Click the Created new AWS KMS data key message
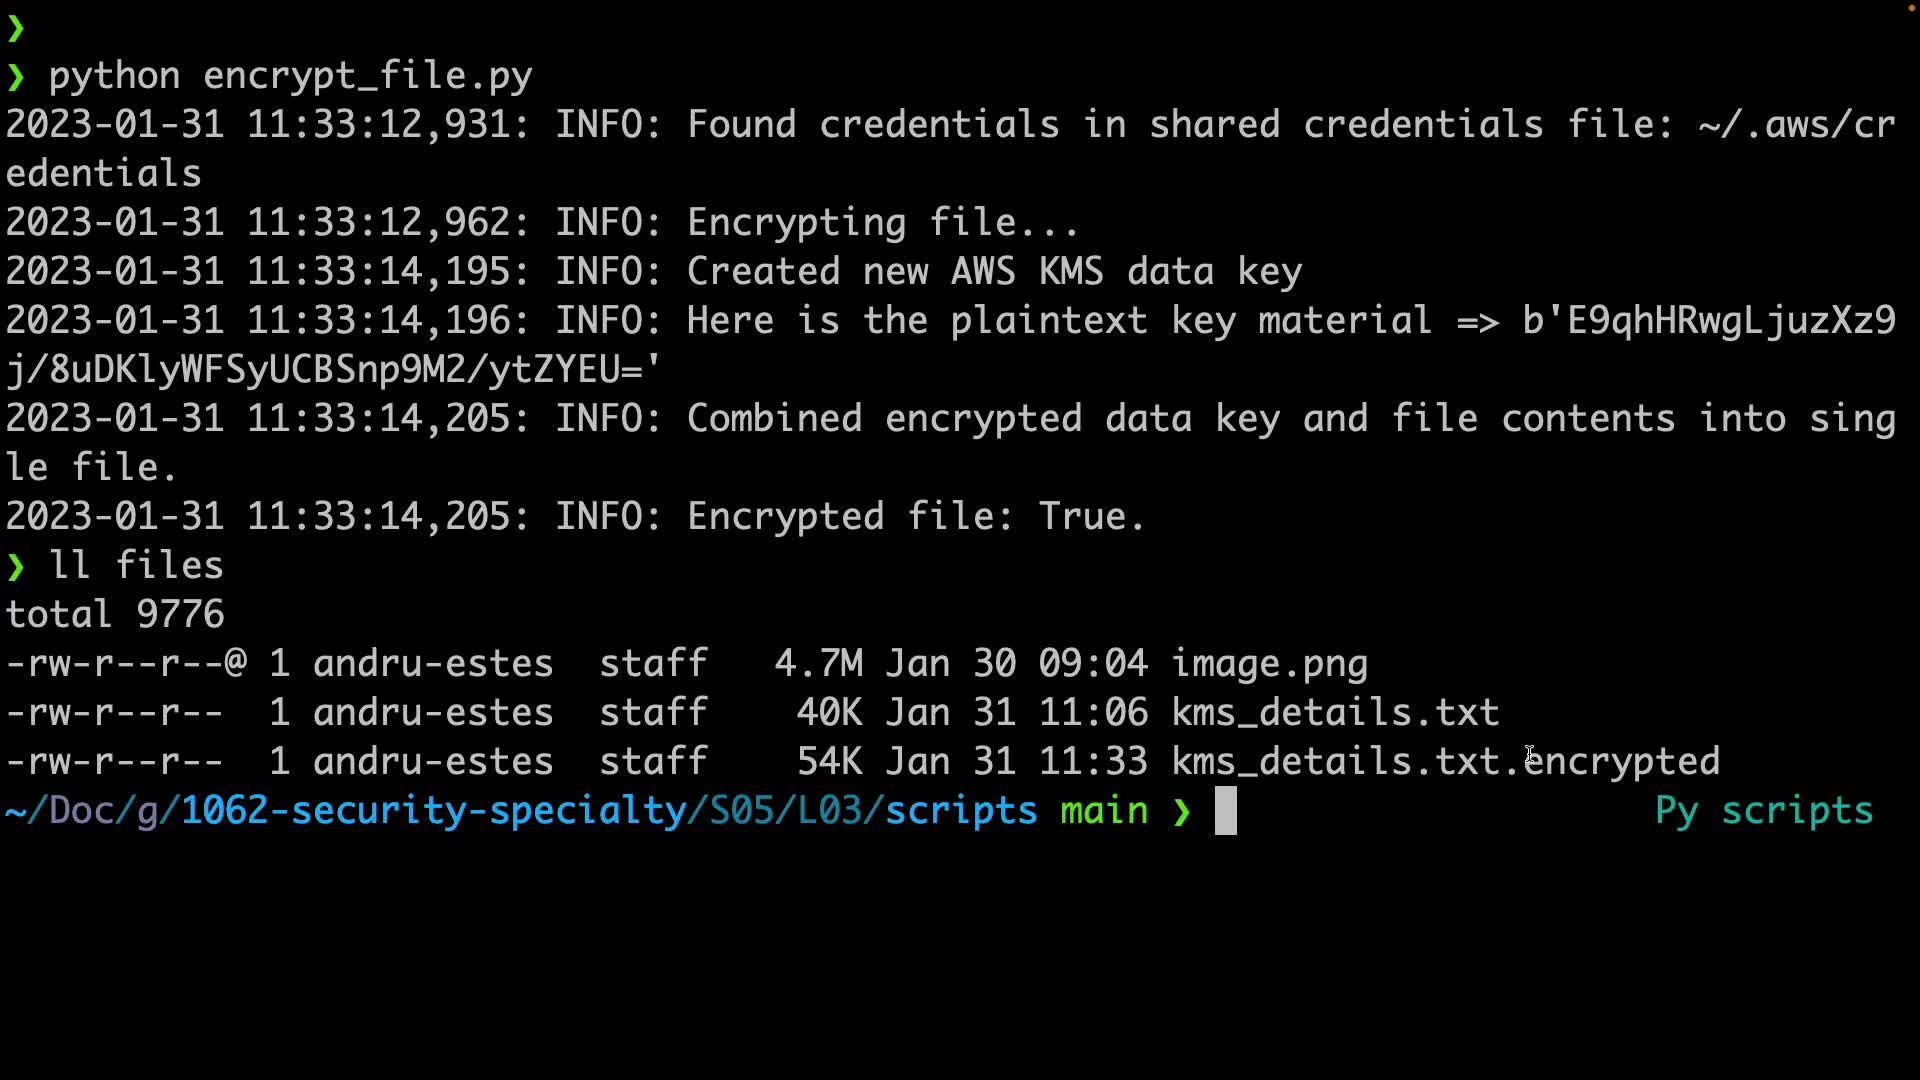The width and height of the screenshot is (1920, 1080). [x=994, y=272]
